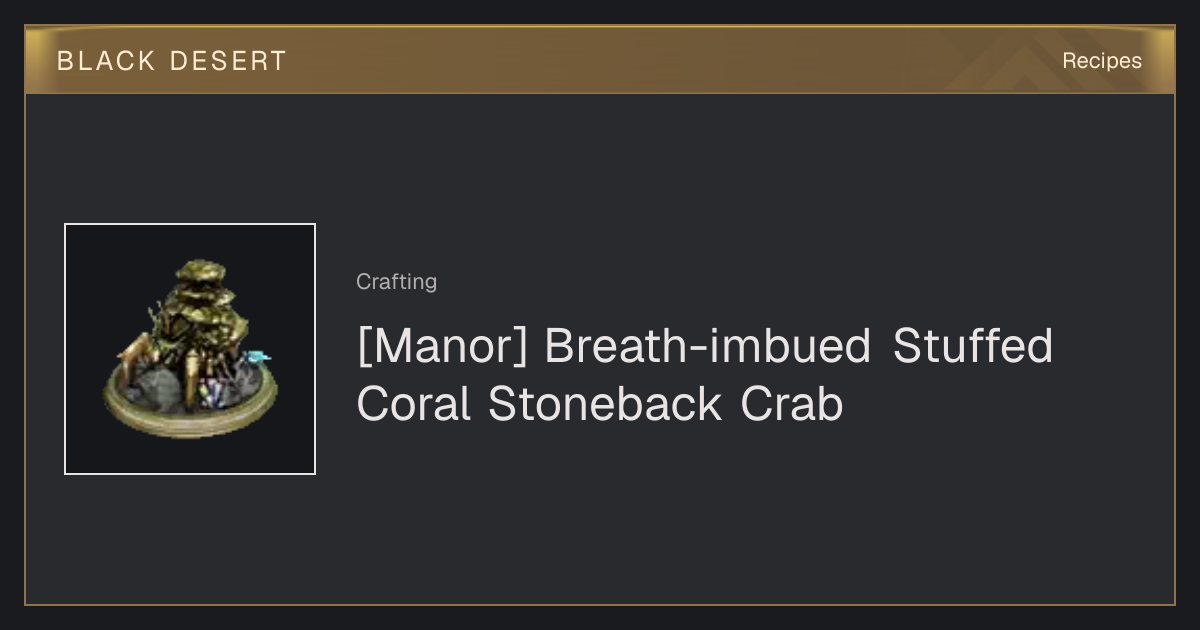
Task: Select the [Manor] tag in title
Action: pos(440,347)
